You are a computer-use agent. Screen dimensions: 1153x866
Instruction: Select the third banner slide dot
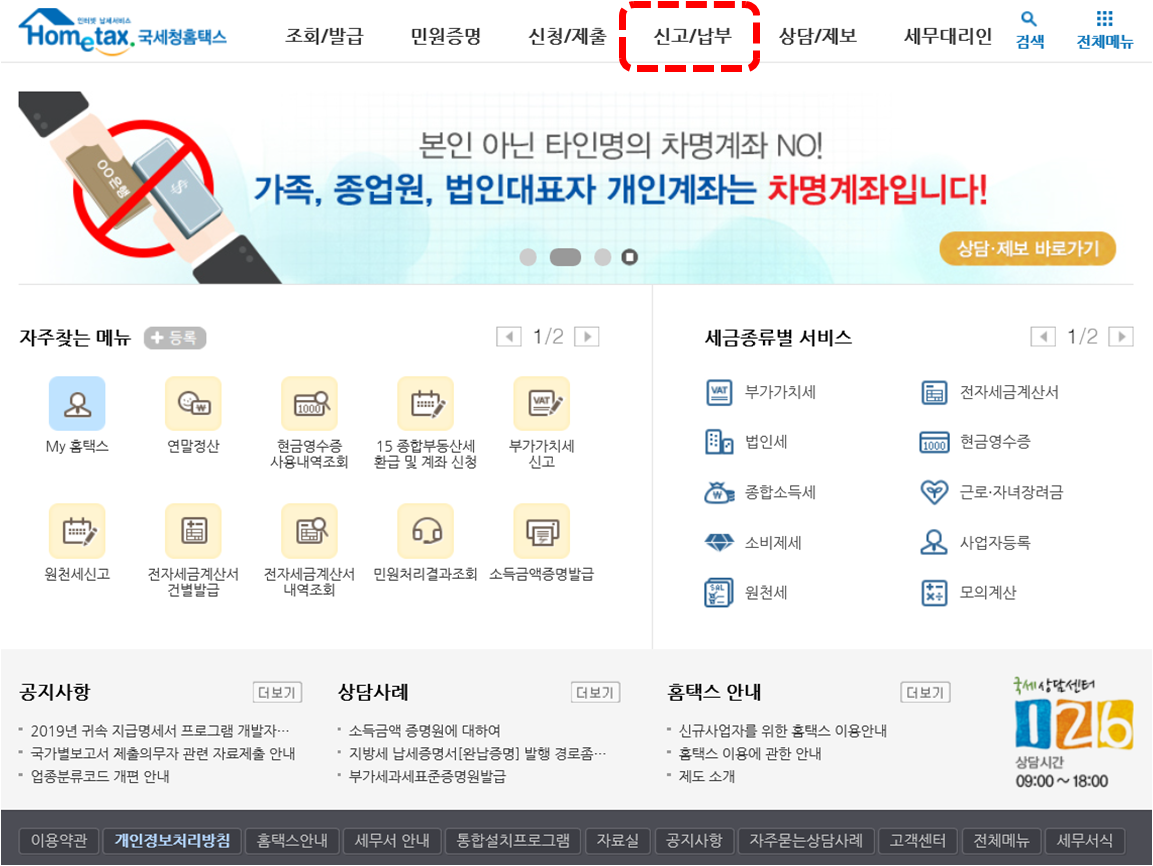coord(603,257)
